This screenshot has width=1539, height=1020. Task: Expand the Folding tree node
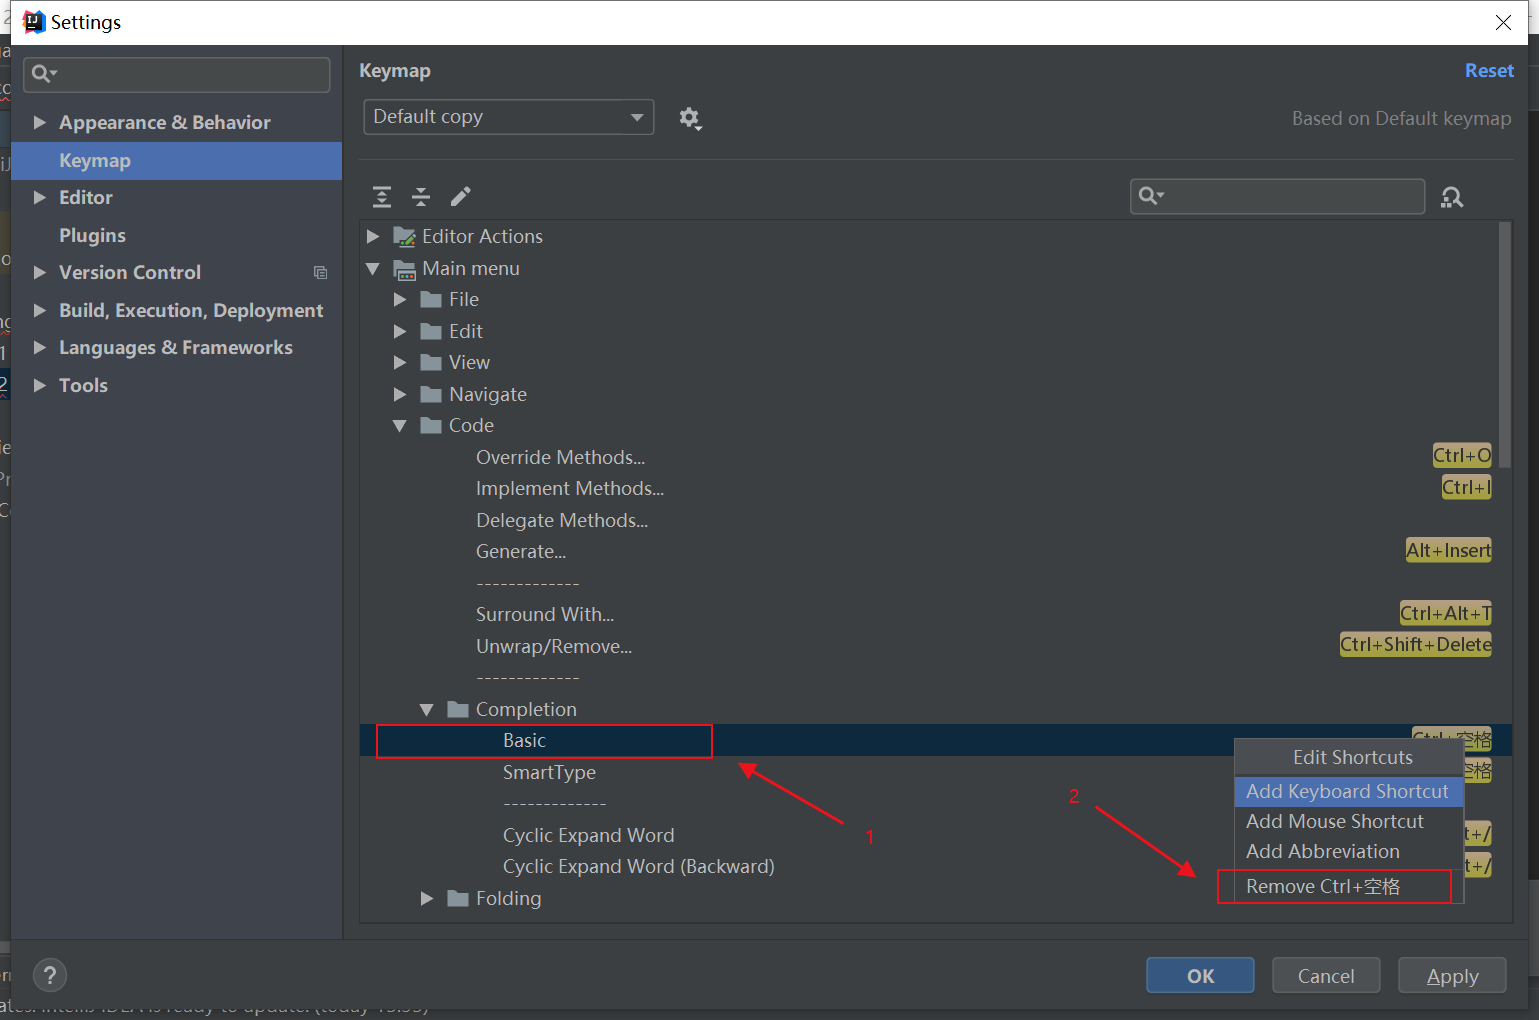click(427, 898)
